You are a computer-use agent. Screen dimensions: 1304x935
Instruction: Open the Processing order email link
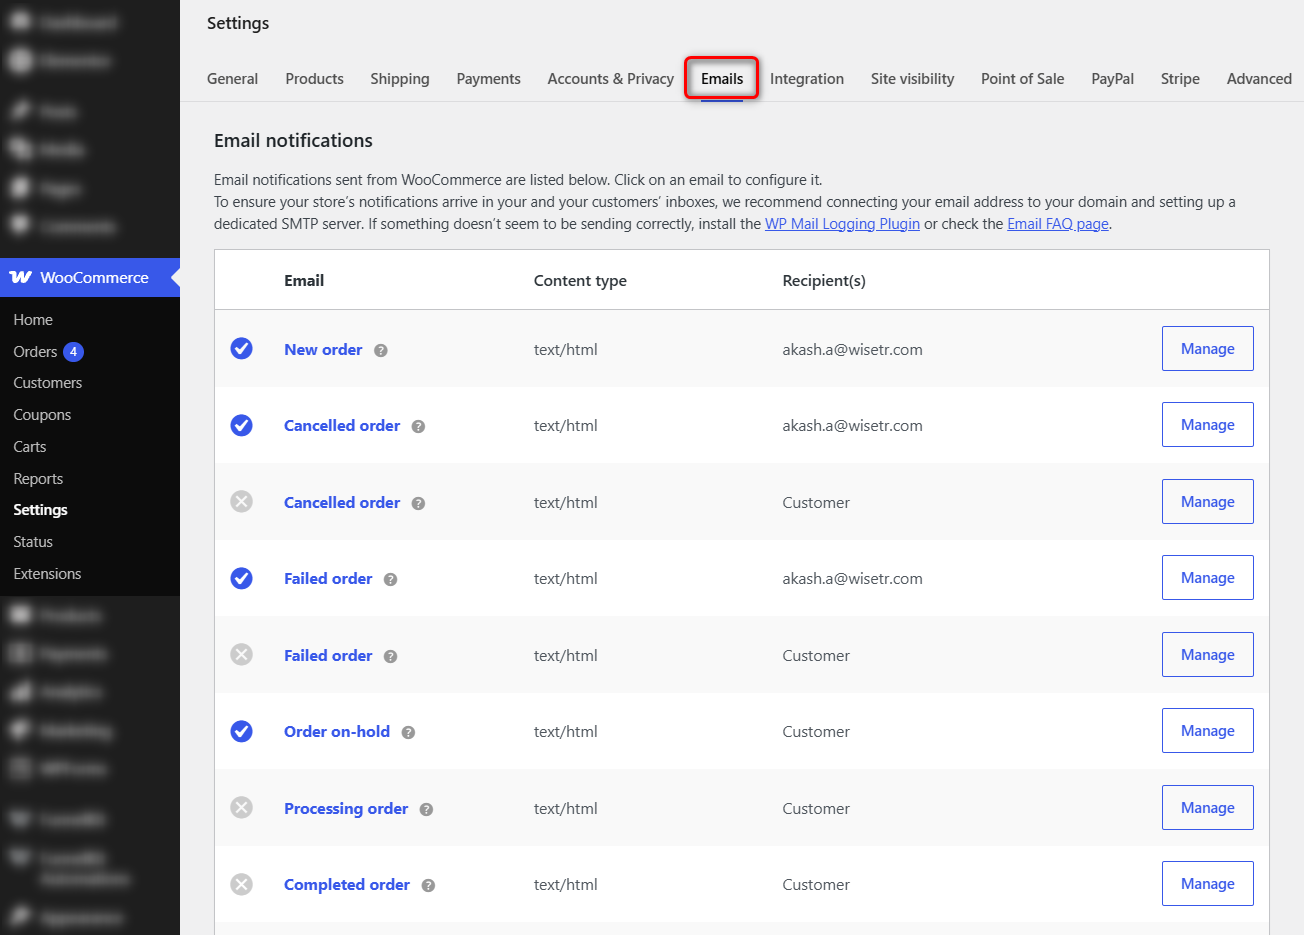[x=346, y=808]
